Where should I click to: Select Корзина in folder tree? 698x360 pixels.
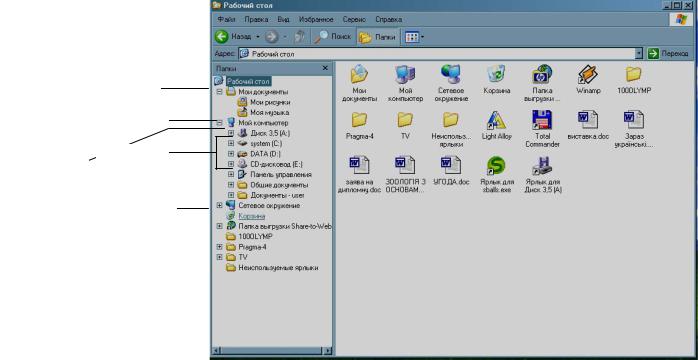pyautogui.click(x=252, y=216)
